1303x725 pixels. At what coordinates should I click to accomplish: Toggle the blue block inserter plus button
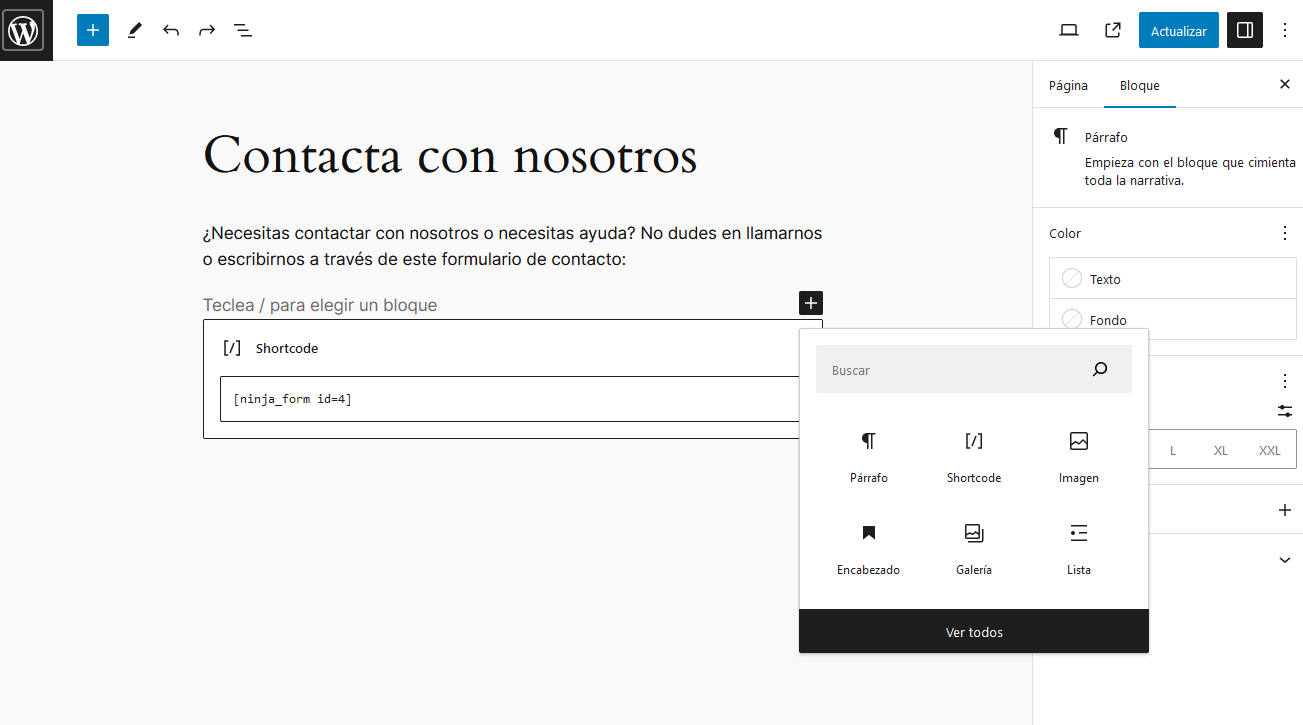click(x=93, y=30)
